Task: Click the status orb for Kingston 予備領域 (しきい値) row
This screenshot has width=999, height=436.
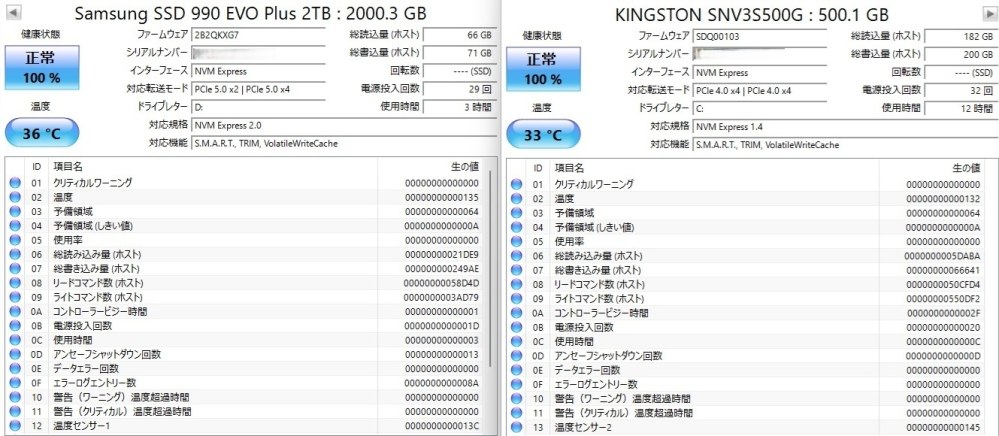Action: coord(517,228)
